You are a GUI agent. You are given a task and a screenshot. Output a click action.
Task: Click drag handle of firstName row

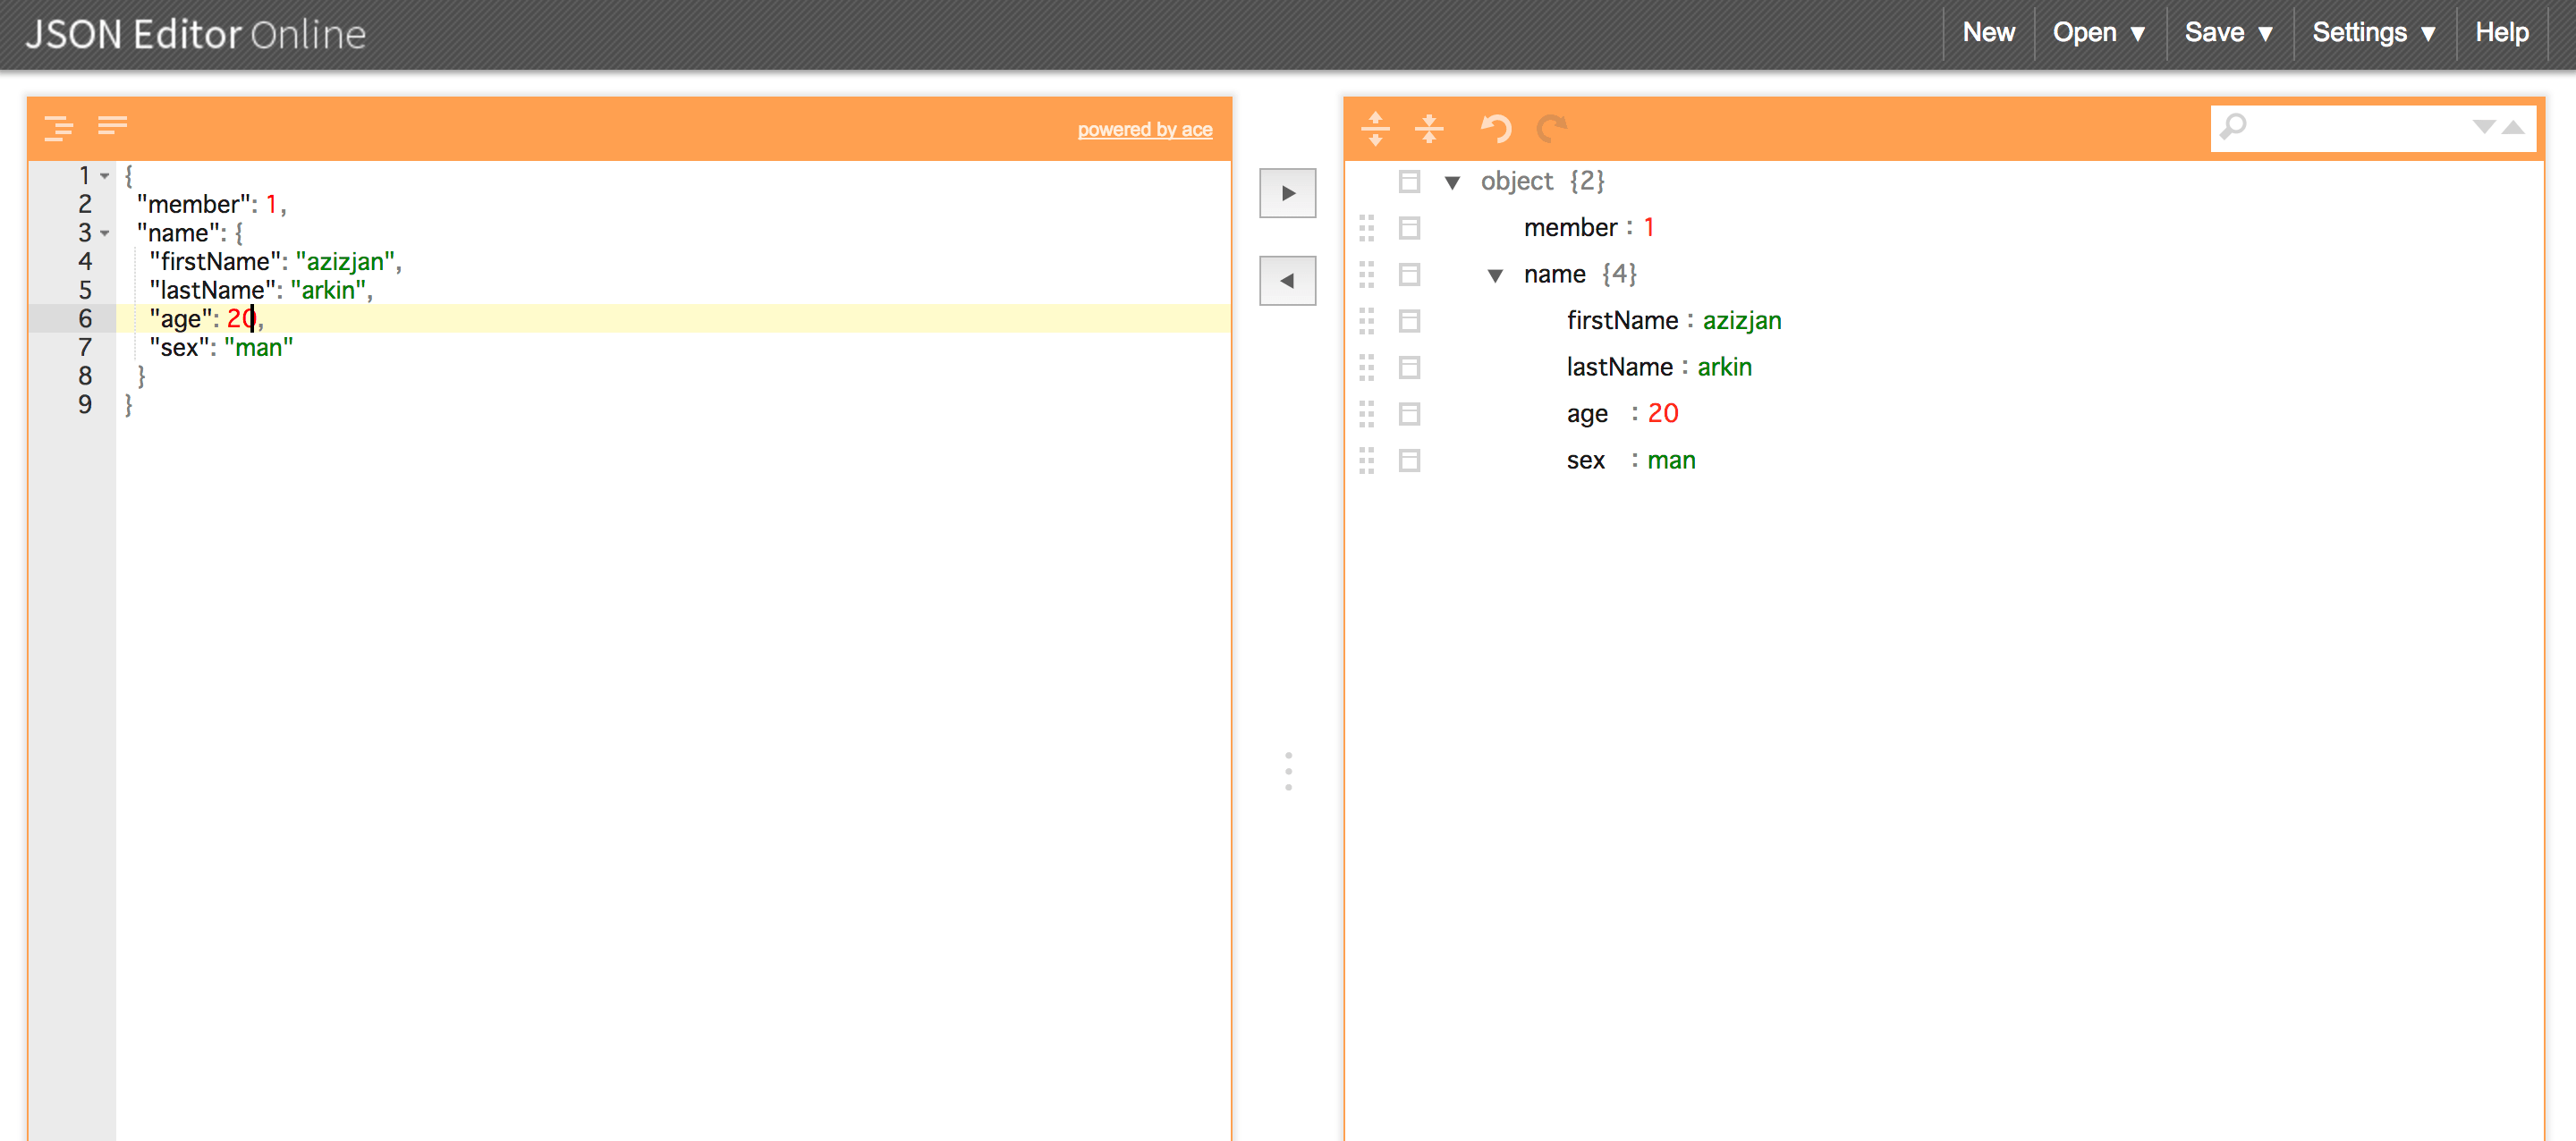click(1367, 321)
